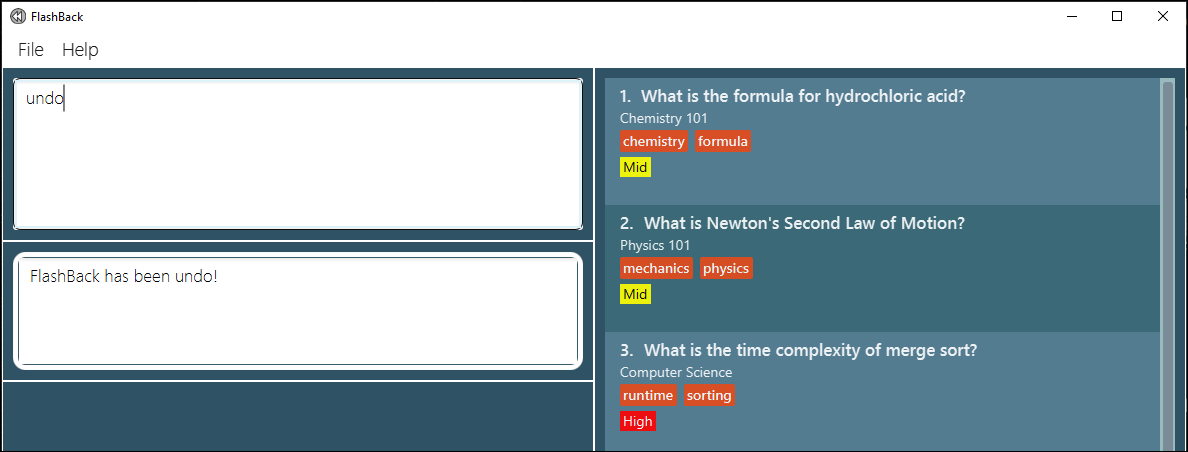Click the runtime tag
The image size is (1188, 452).
tap(648, 395)
